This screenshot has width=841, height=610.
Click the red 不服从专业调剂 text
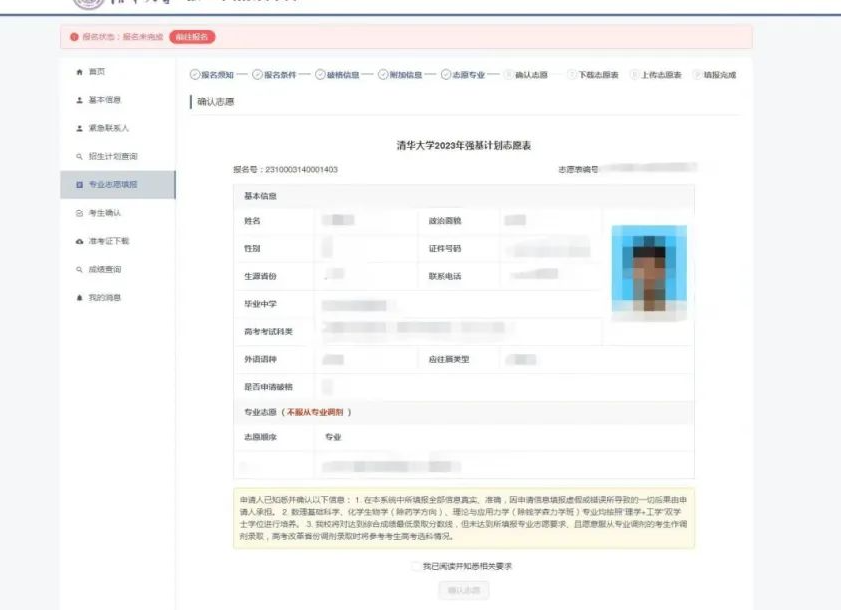point(315,413)
